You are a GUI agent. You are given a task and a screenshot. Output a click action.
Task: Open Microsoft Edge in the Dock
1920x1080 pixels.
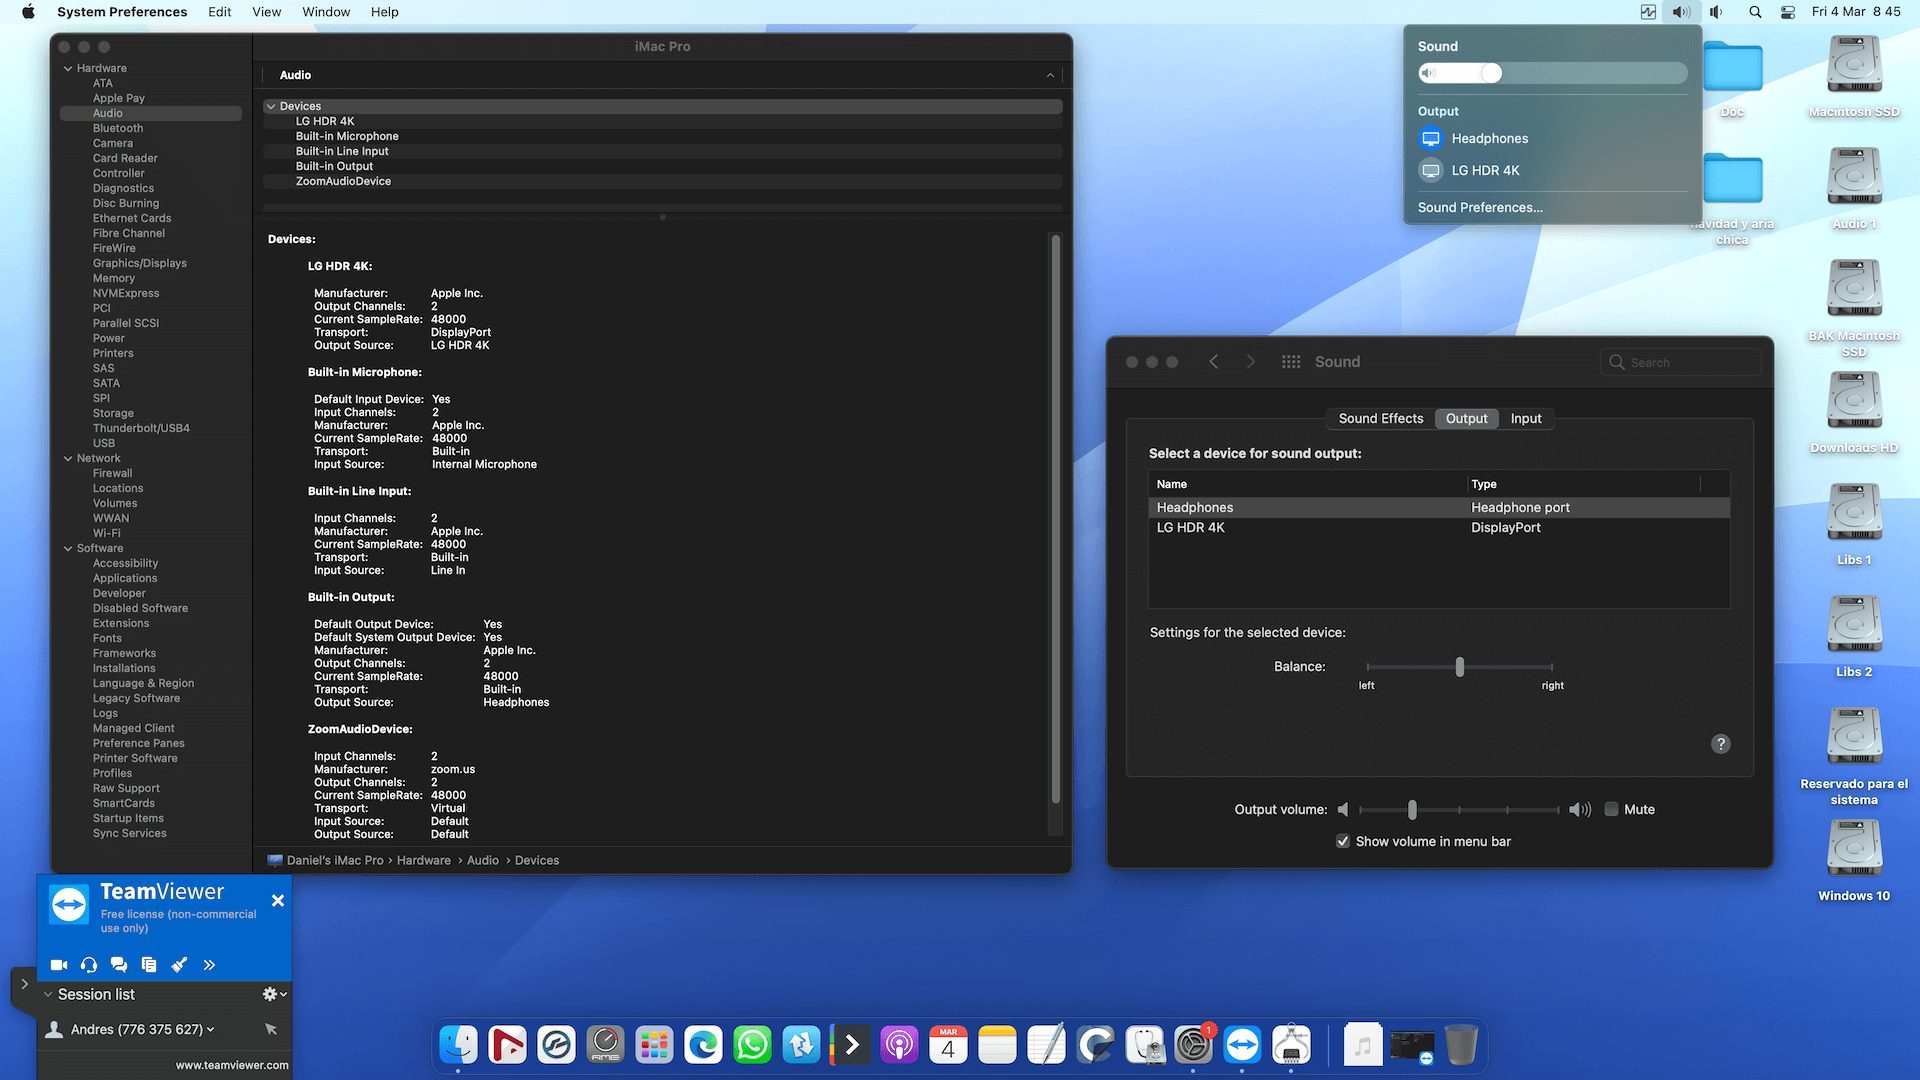coord(704,1046)
